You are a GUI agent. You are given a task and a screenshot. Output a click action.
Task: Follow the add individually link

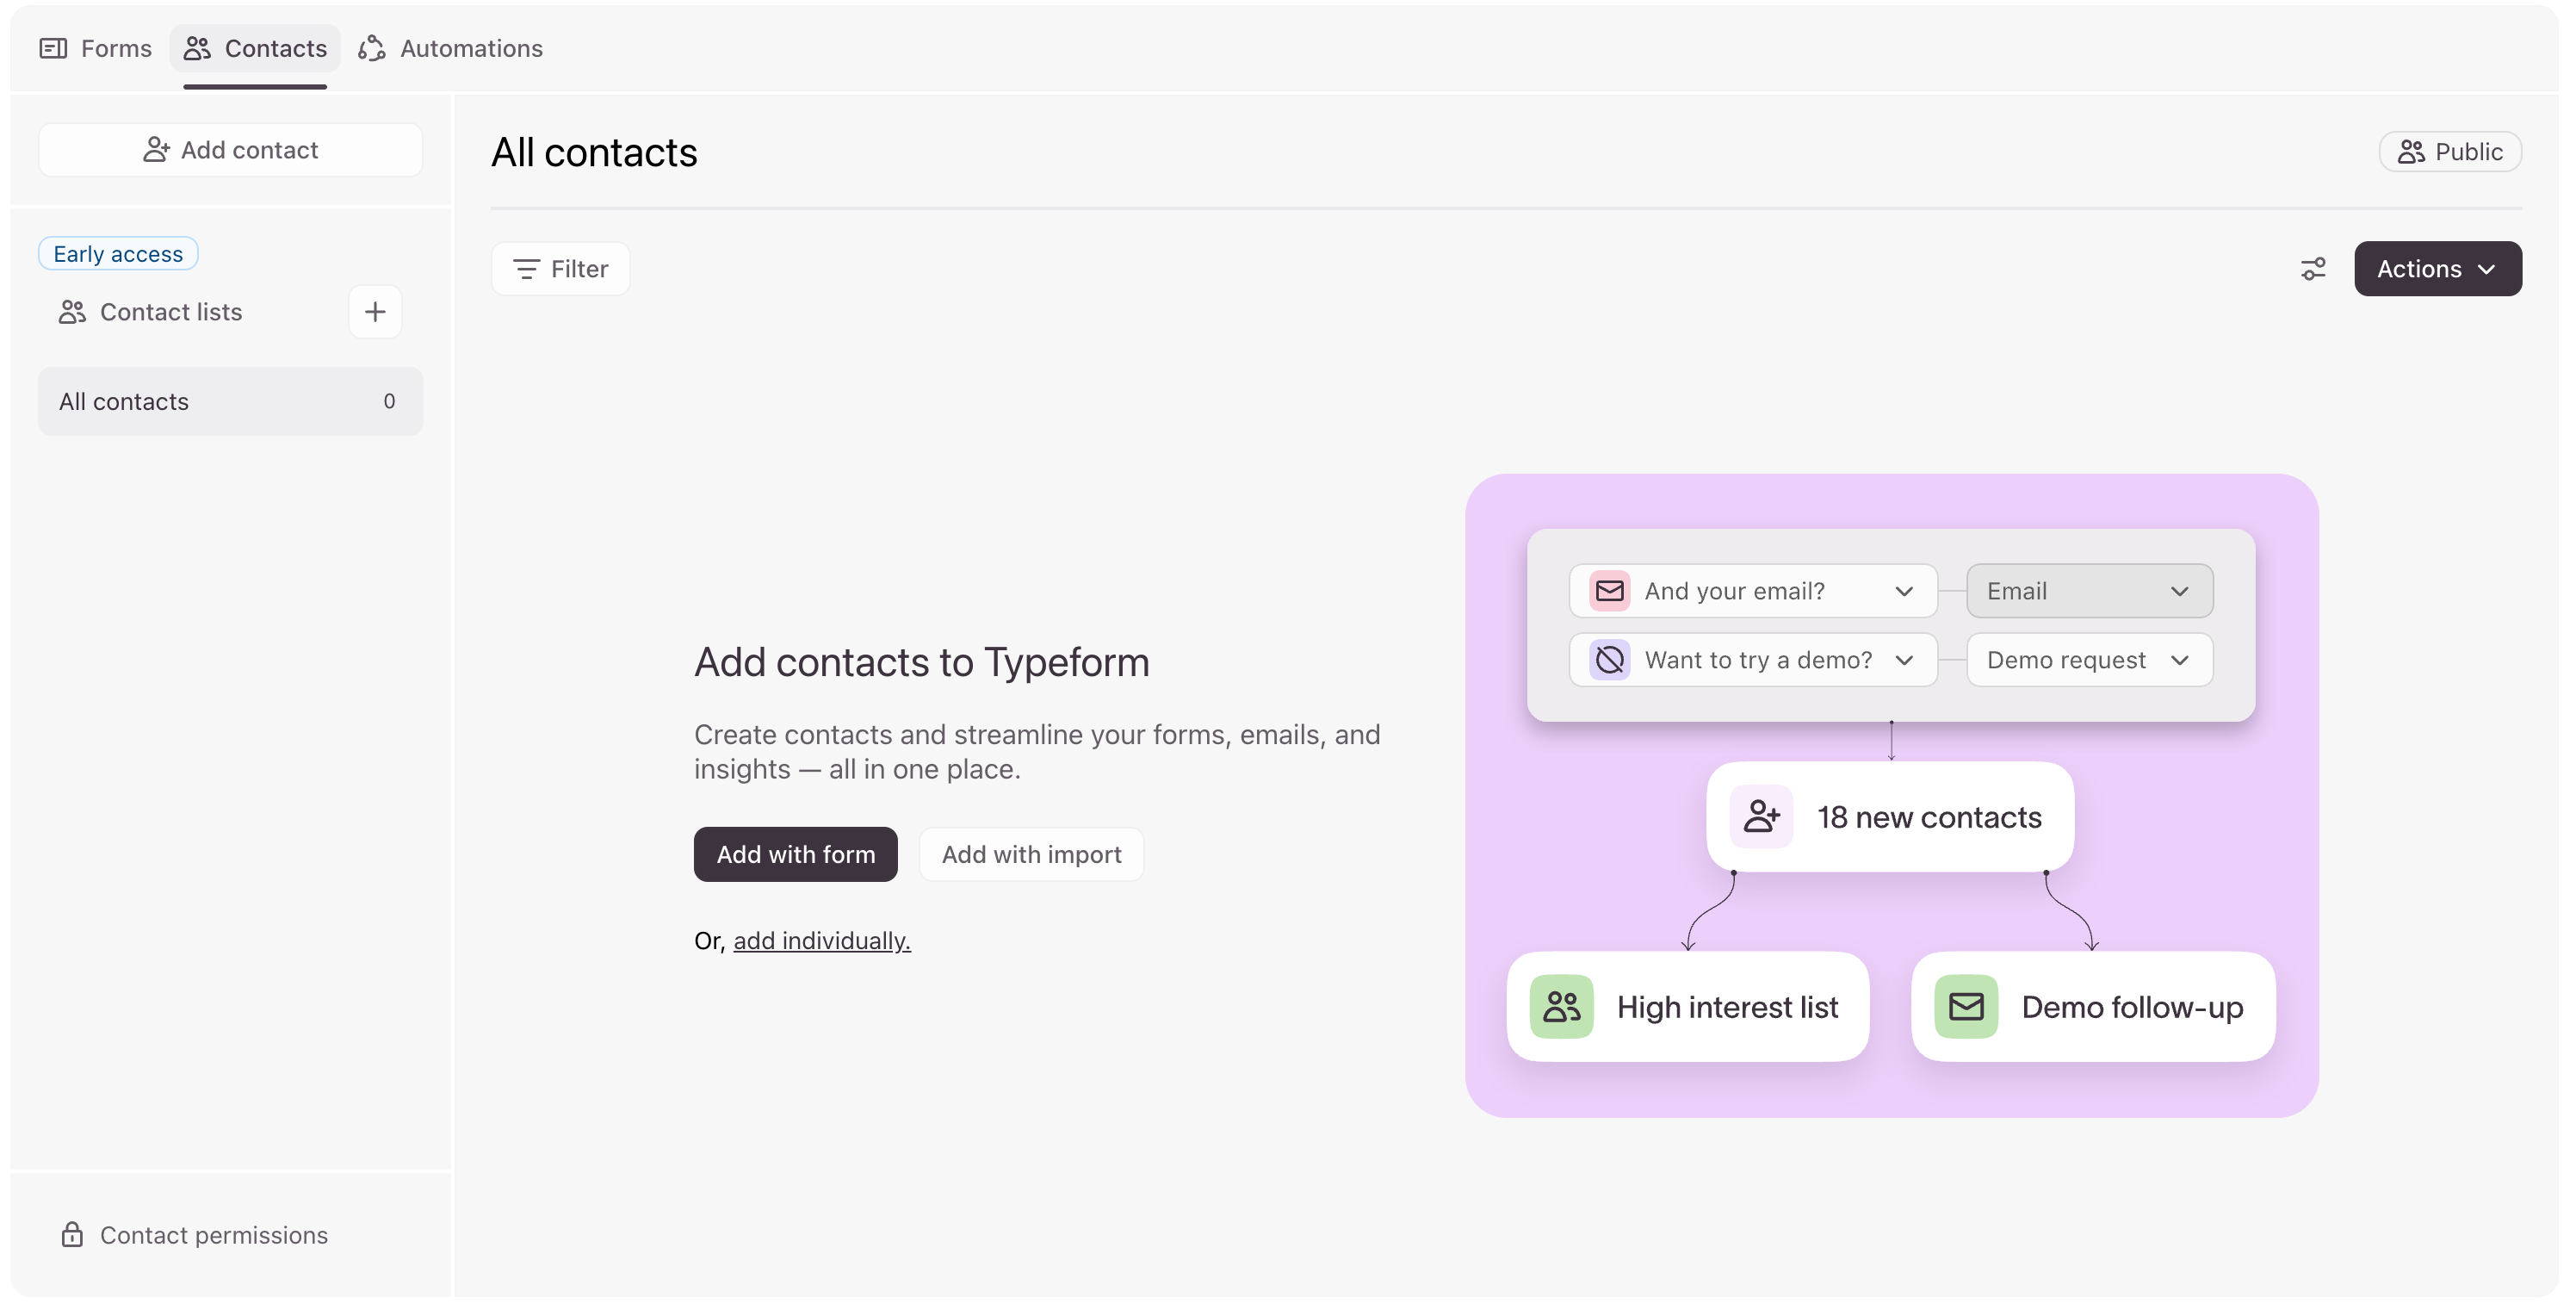[821, 941]
